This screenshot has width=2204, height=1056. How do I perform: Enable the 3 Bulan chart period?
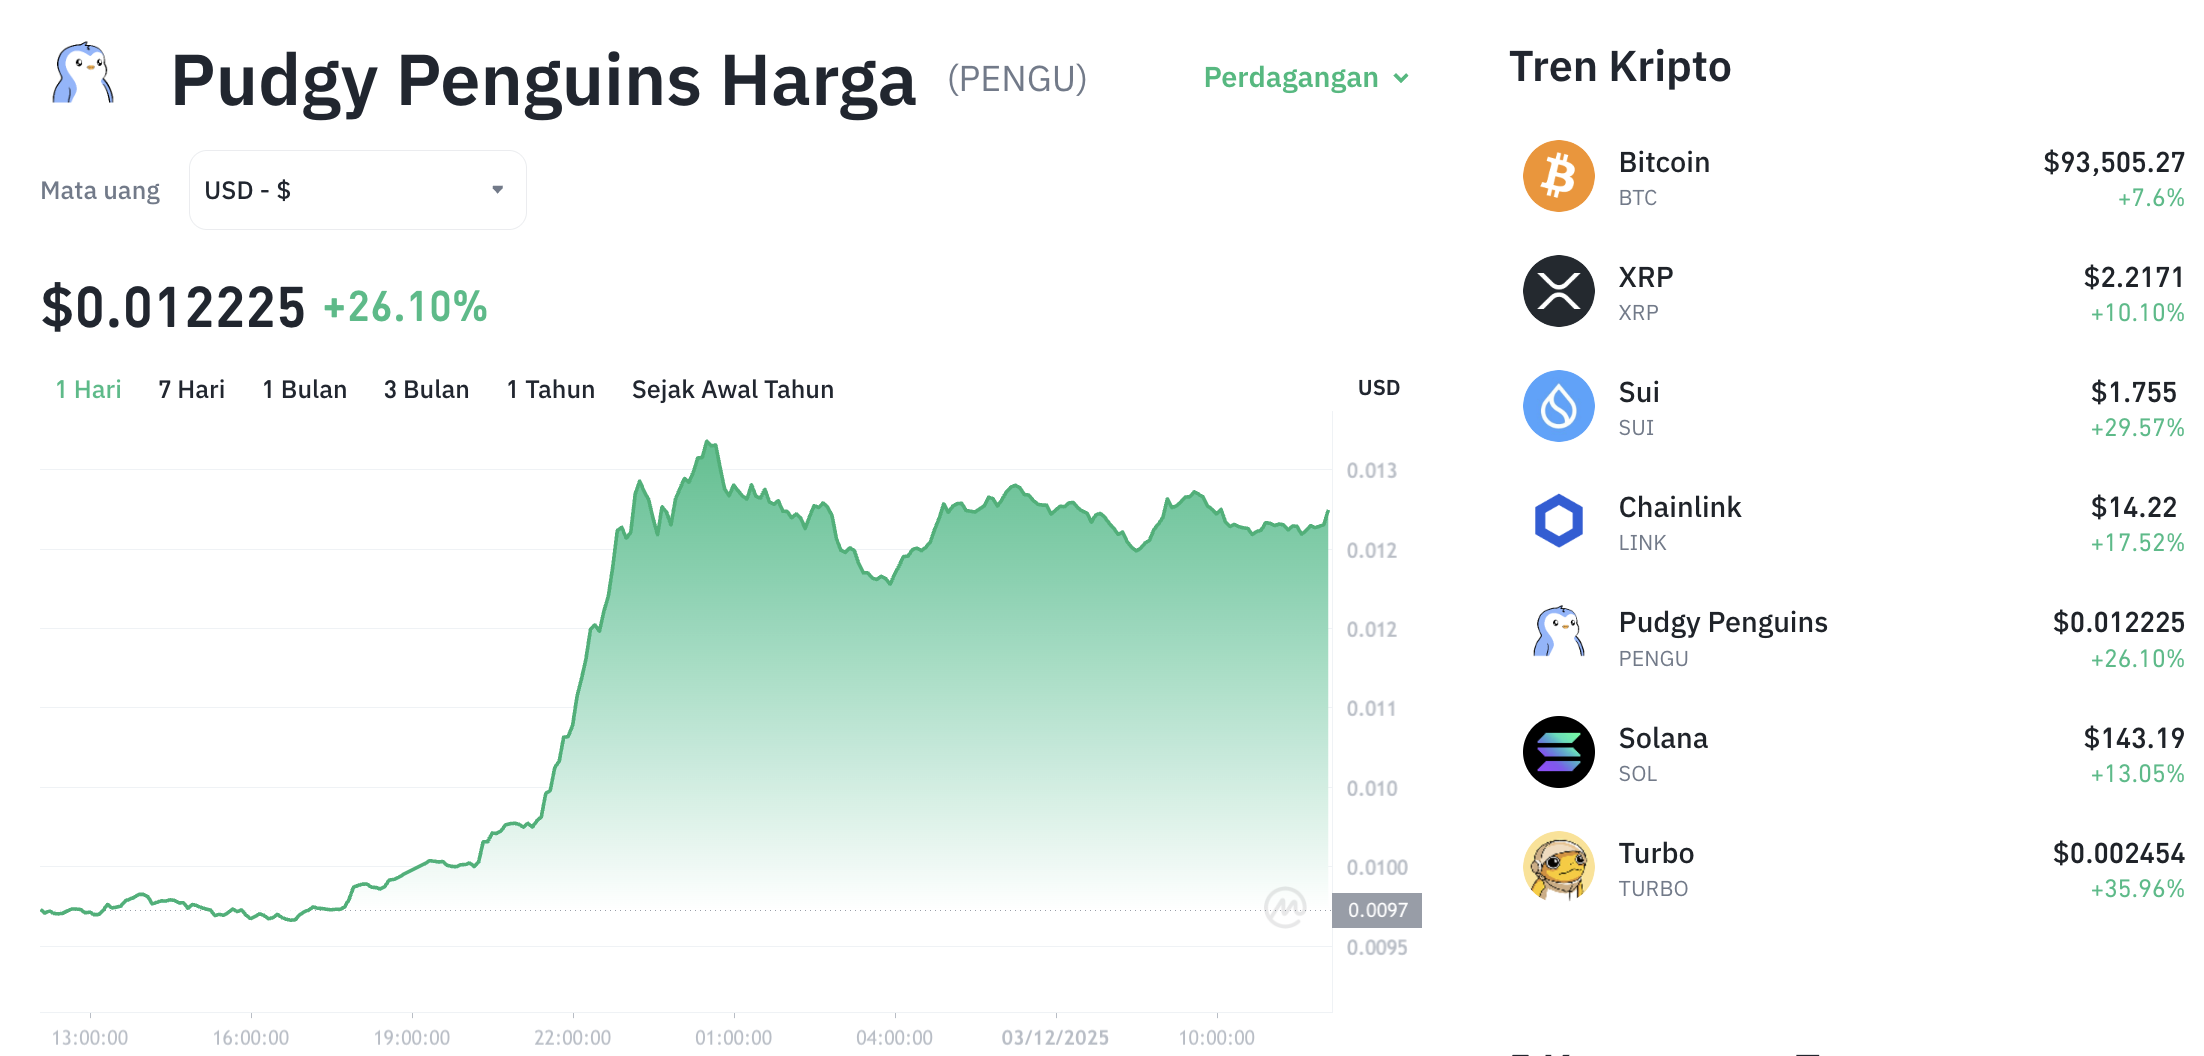tap(426, 389)
